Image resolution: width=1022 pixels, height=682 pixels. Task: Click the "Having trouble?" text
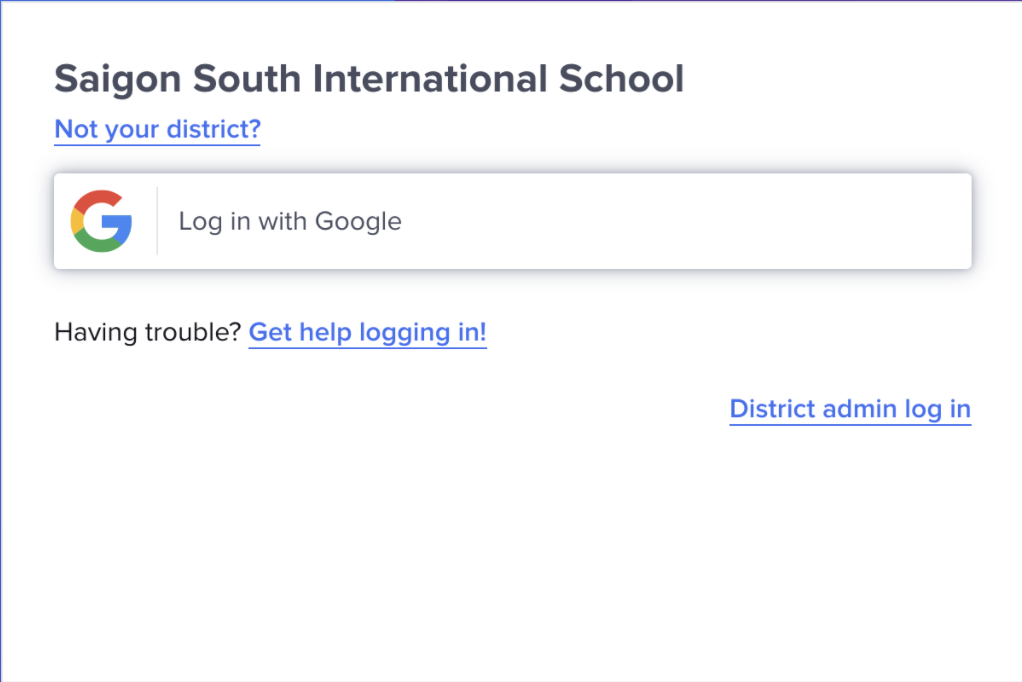pos(148,332)
